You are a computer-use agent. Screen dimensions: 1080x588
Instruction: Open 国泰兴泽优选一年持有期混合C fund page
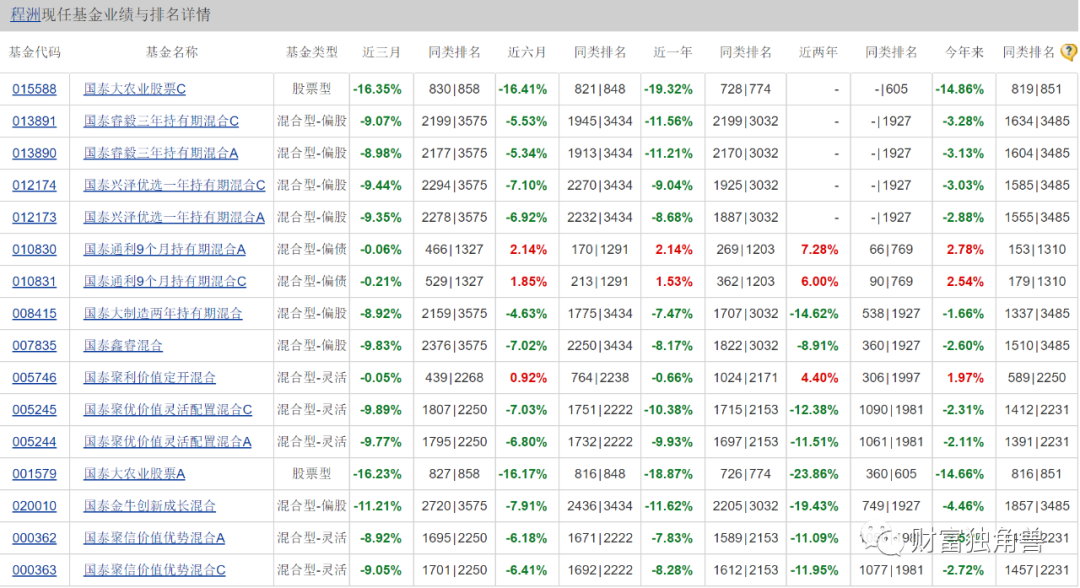[x=174, y=185]
